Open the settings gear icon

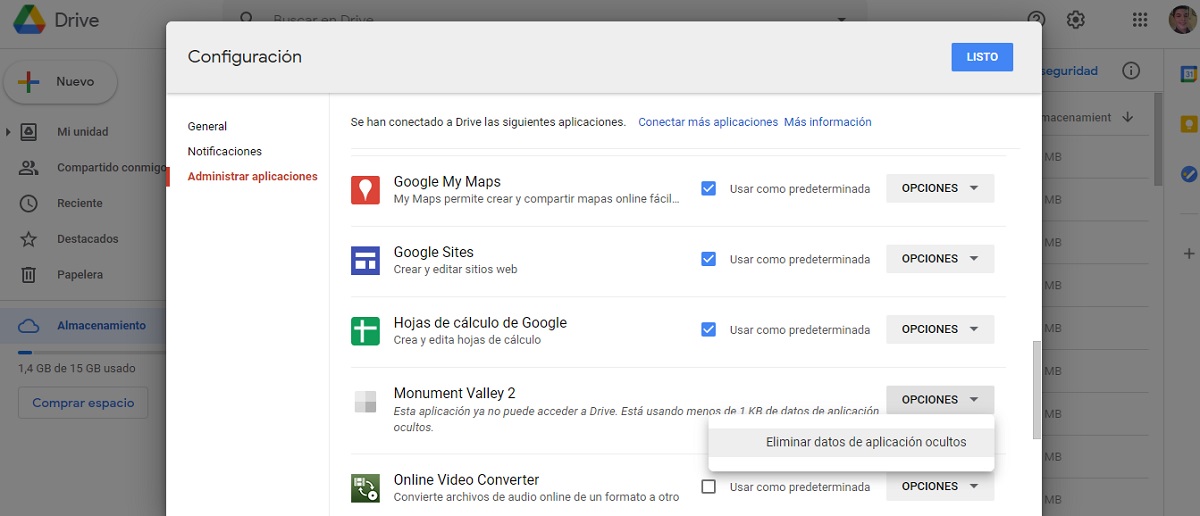(x=1076, y=20)
